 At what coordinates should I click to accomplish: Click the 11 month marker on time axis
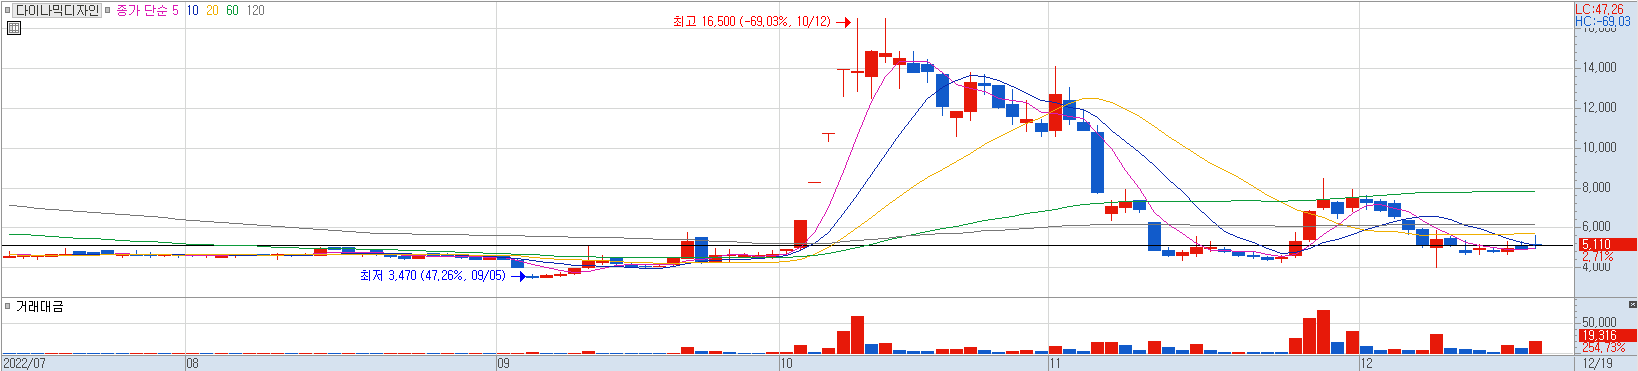pyautogui.click(x=1055, y=363)
